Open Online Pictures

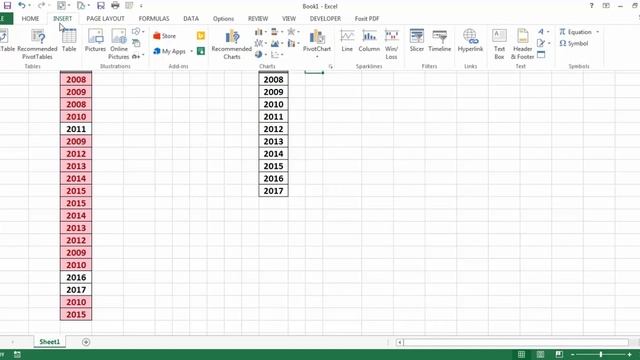(119, 44)
